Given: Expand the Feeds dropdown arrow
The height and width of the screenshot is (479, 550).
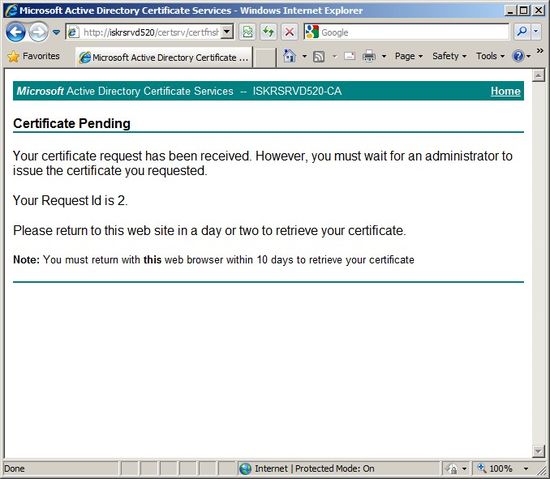Looking at the screenshot, I should pyautogui.click(x=334, y=56).
